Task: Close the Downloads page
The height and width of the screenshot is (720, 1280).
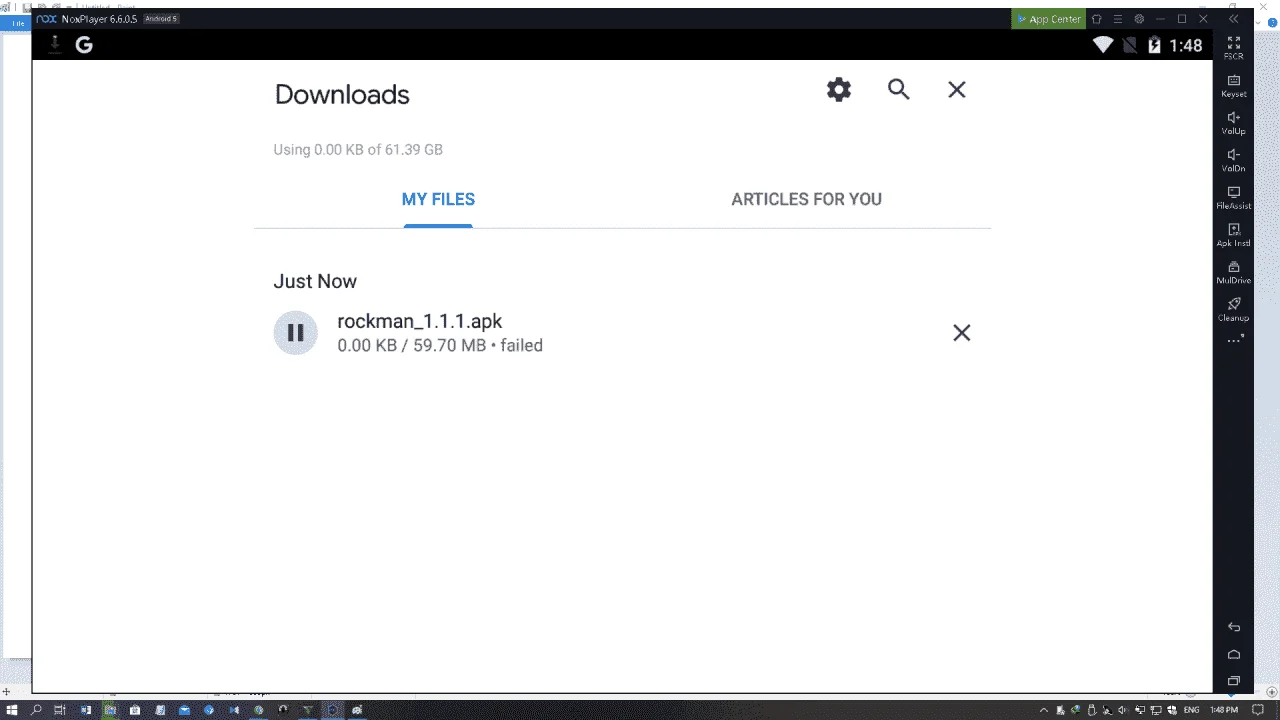Action: (957, 90)
